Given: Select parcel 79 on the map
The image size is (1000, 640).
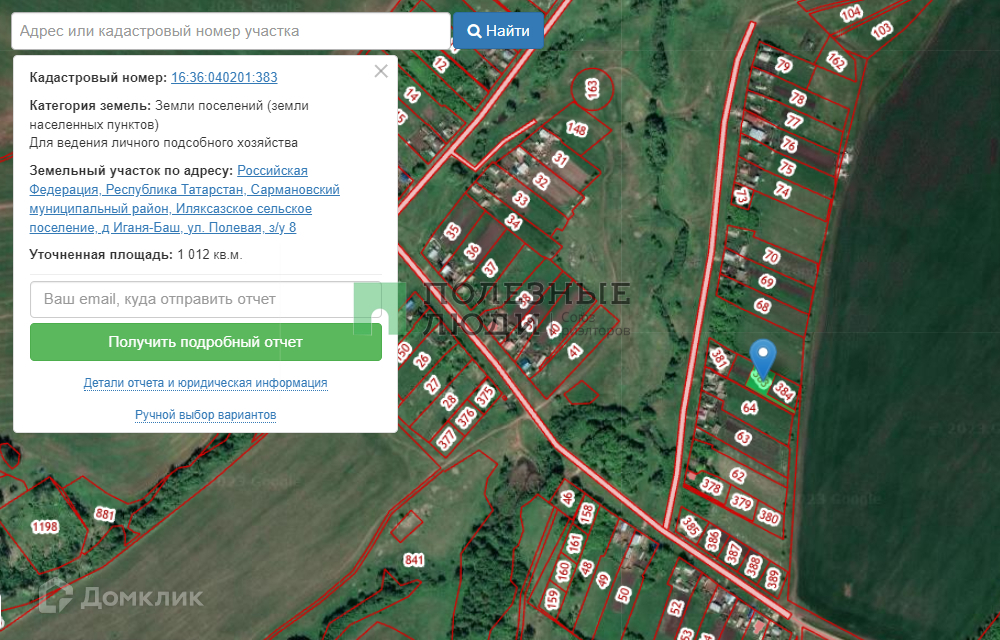Looking at the screenshot, I should [784, 65].
